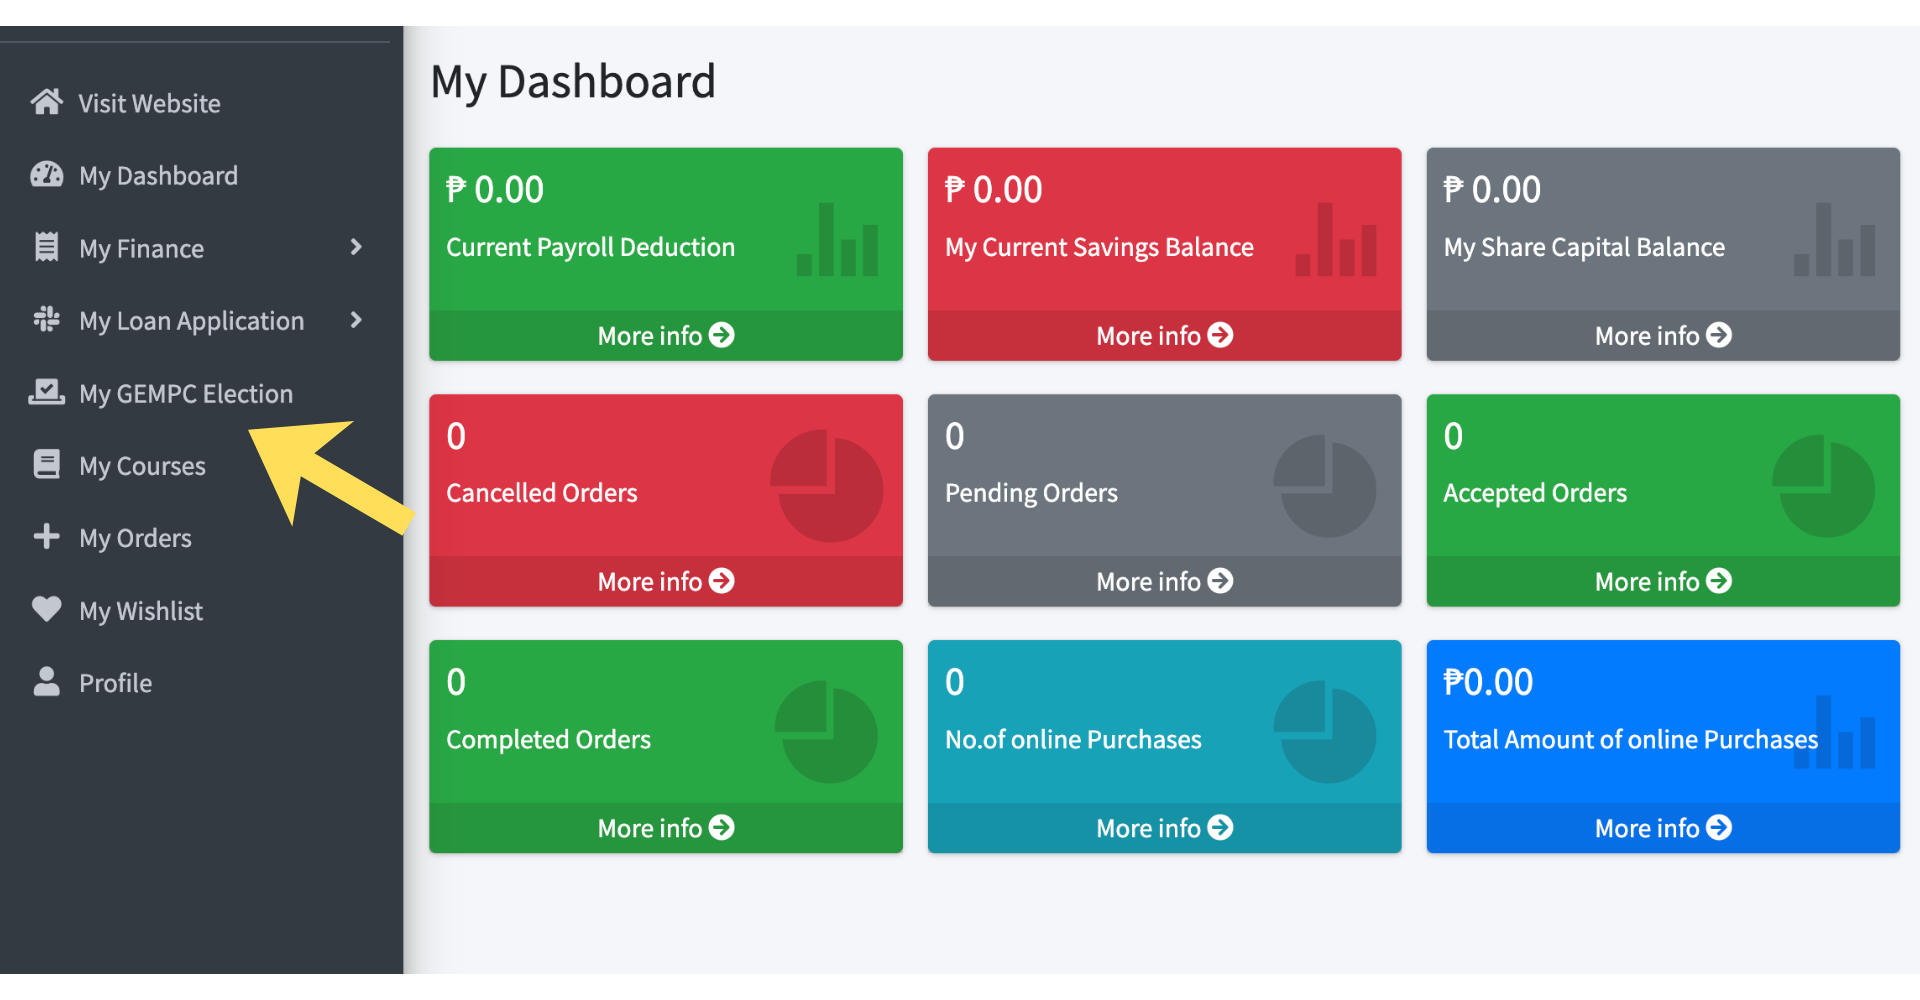
Task: Open More info for Current Payroll Deduction
Action: pos(665,336)
